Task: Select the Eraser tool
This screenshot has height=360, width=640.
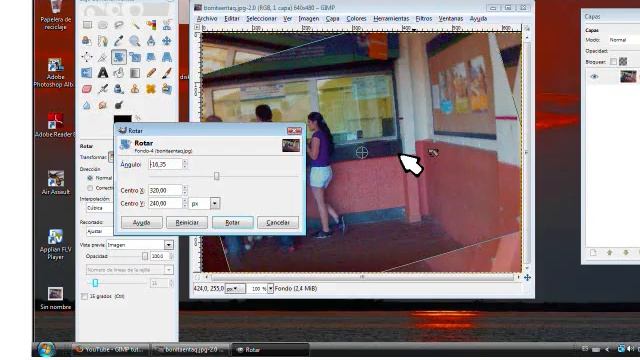Action: pyautogui.click(x=87, y=89)
